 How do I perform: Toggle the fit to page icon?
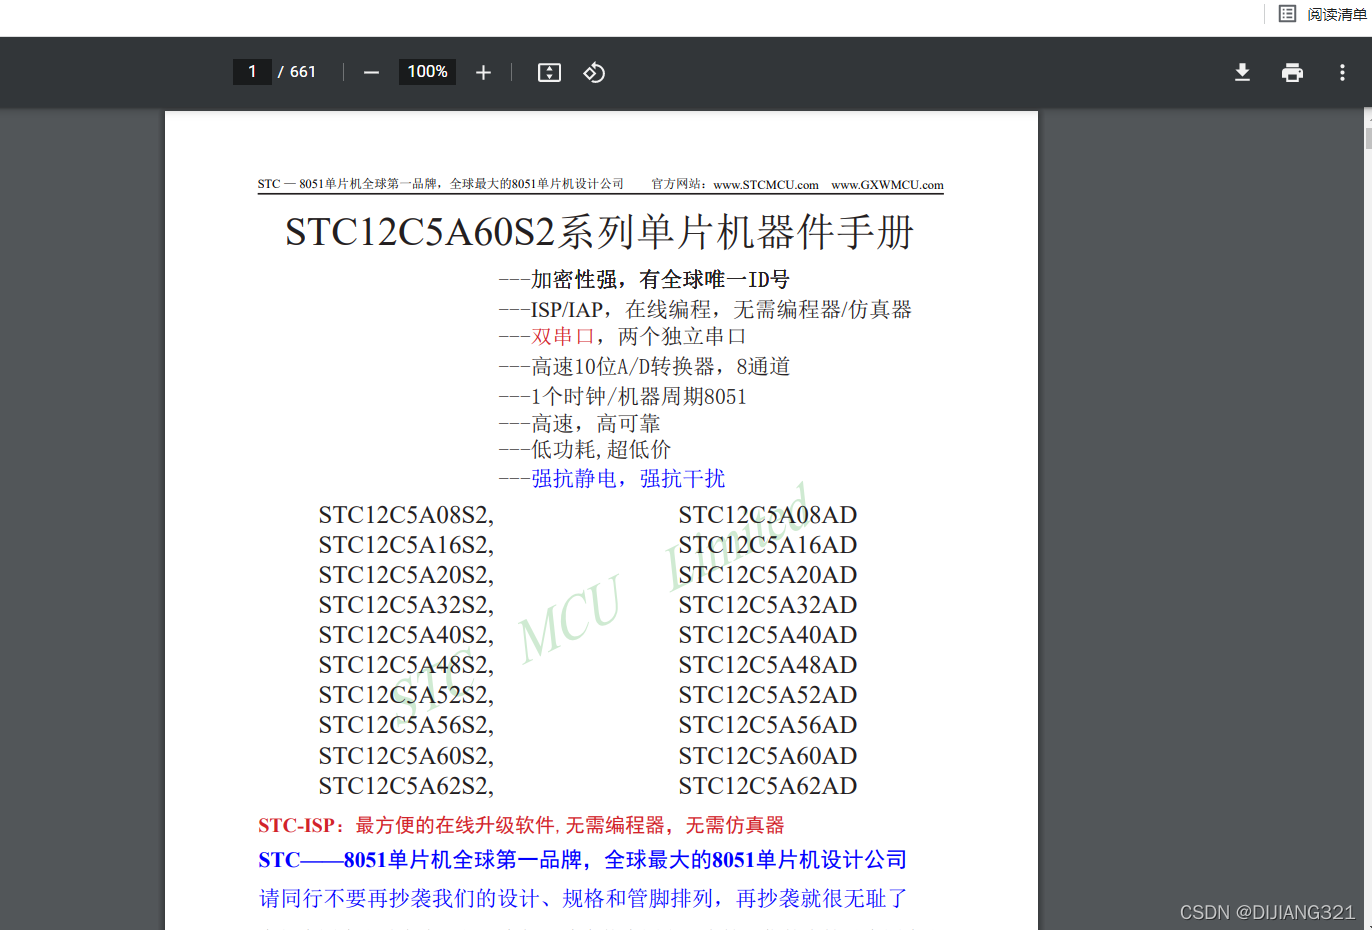click(549, 72)
